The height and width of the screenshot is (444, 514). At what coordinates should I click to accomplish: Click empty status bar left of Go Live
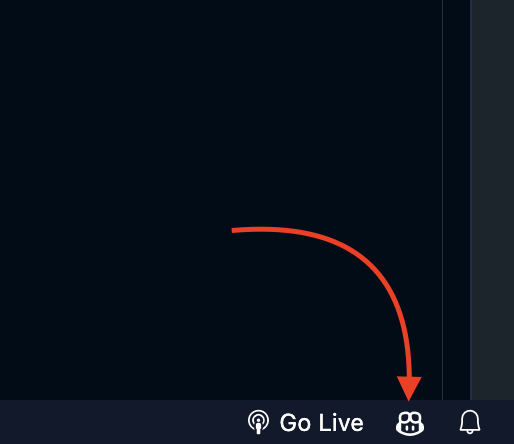coord(120,422)
